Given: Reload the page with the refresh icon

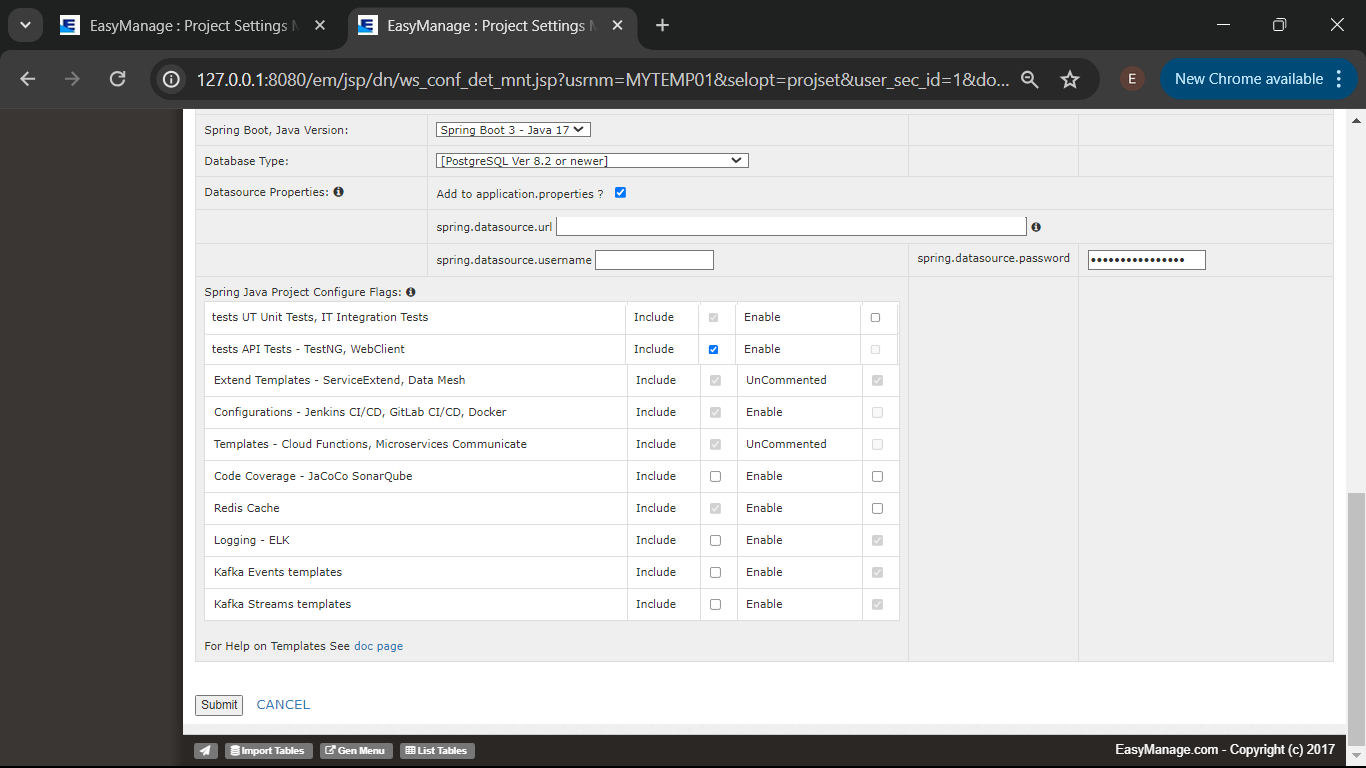Looking at the screenshot, I should pyautogui.click(x=117, y=79).
